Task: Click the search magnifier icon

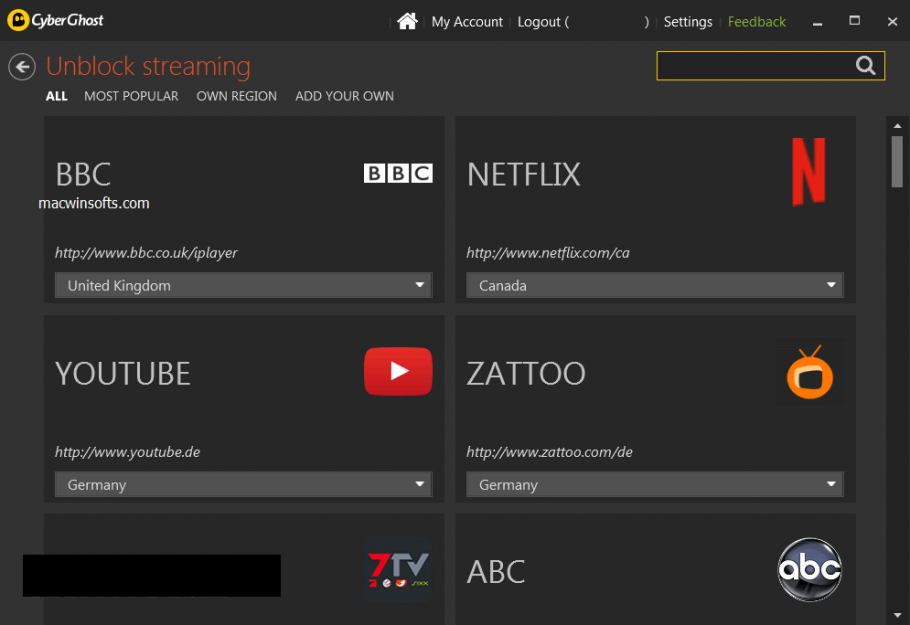Action: click(865, 66)
